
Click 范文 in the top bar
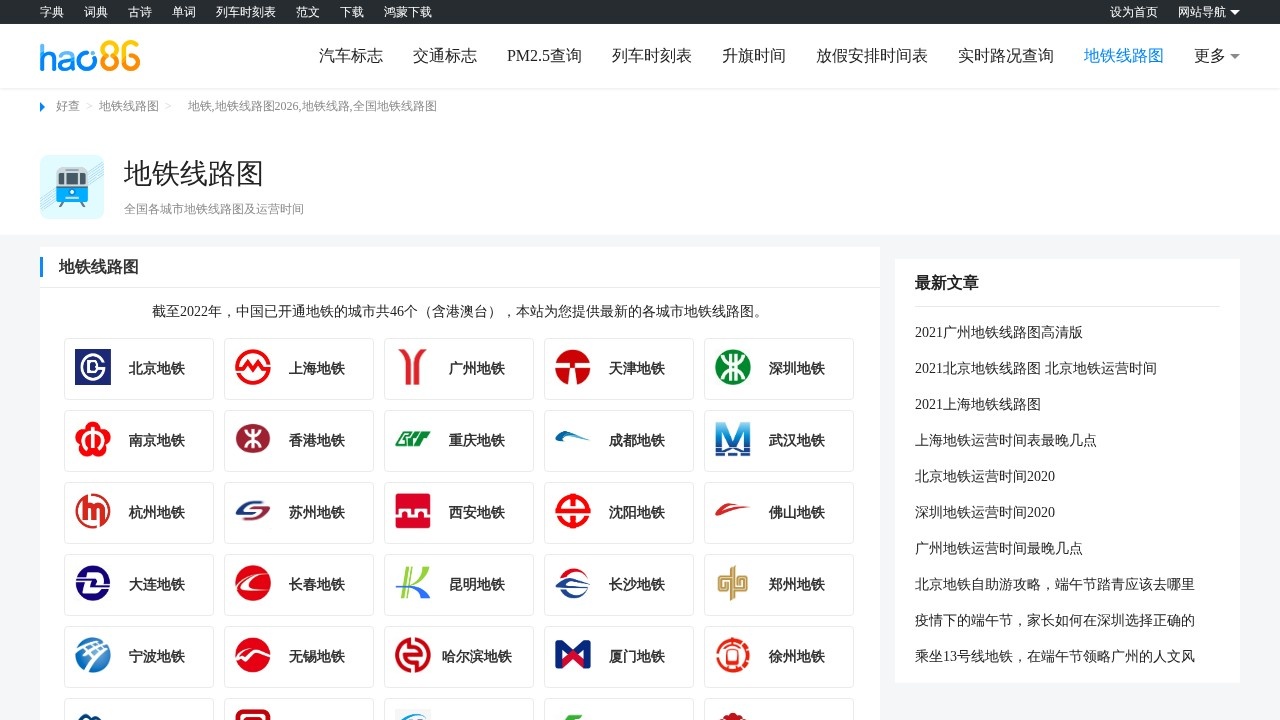point(308,12)
